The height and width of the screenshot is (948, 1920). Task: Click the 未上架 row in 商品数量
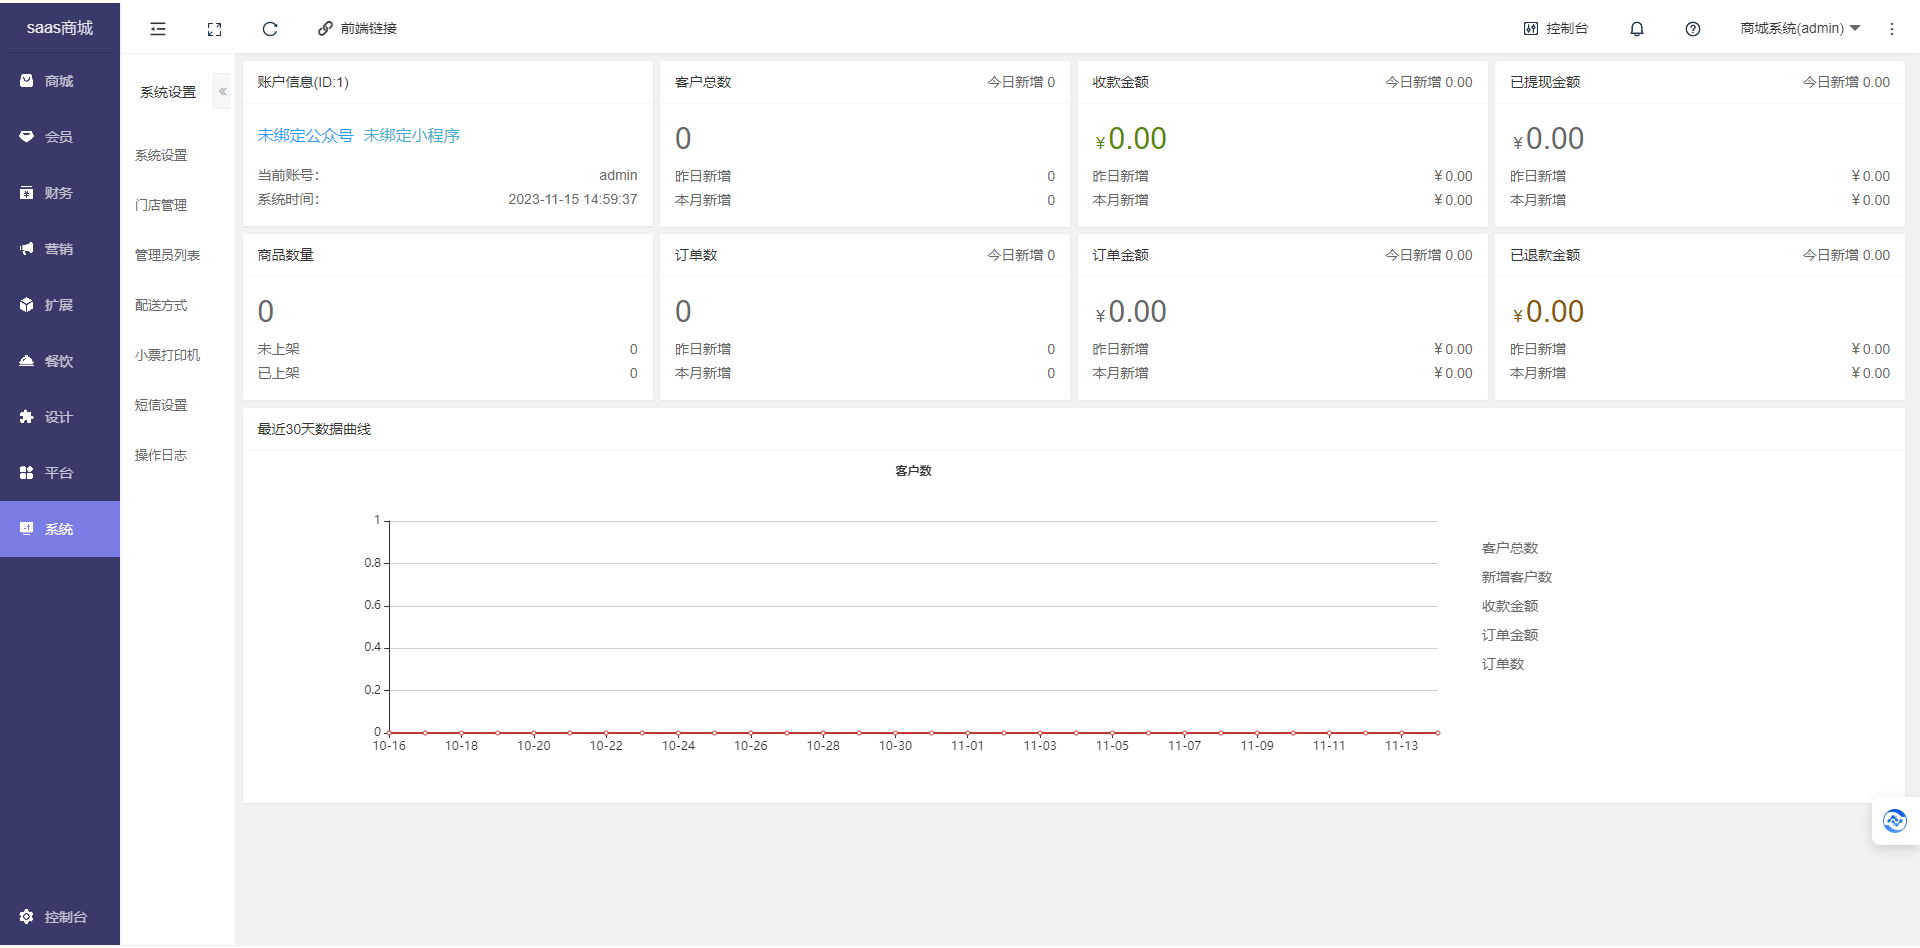point(447,349)
